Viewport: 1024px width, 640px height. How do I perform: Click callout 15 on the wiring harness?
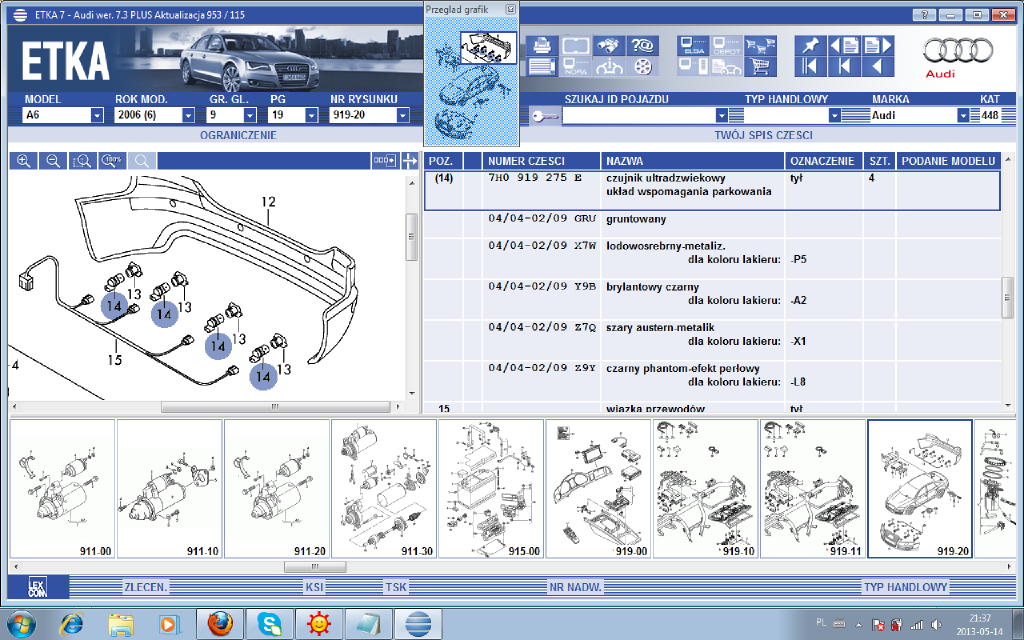[x=115, y=359]
